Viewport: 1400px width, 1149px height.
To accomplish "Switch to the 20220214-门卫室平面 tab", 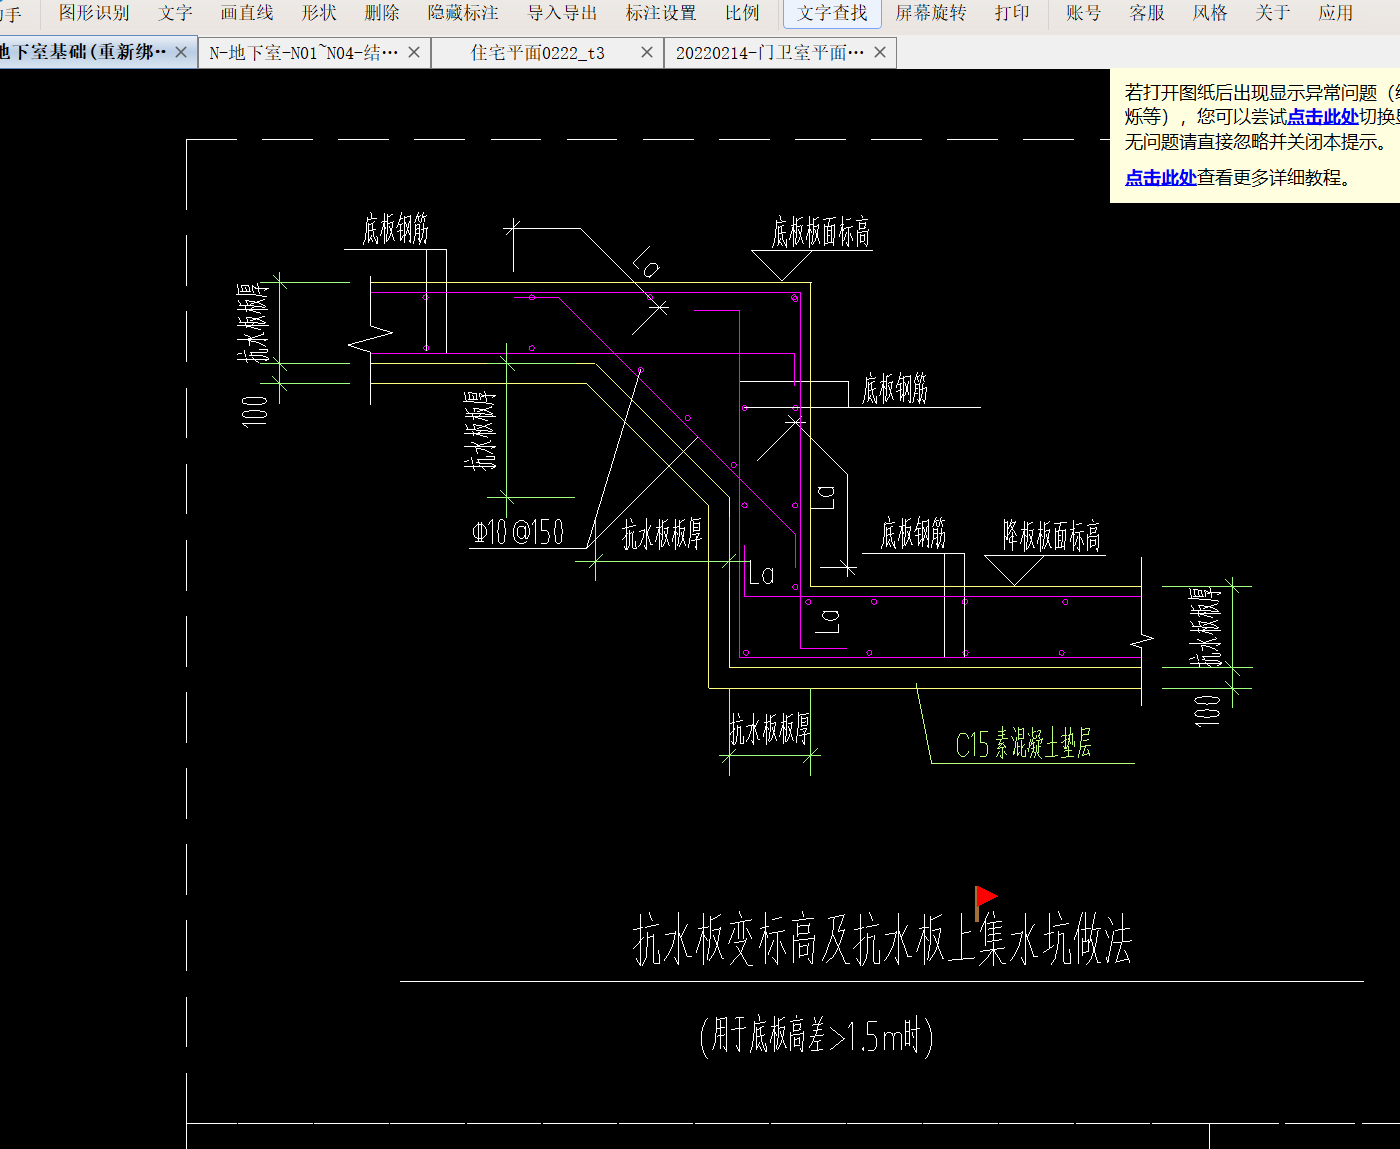I will point(769,53).
